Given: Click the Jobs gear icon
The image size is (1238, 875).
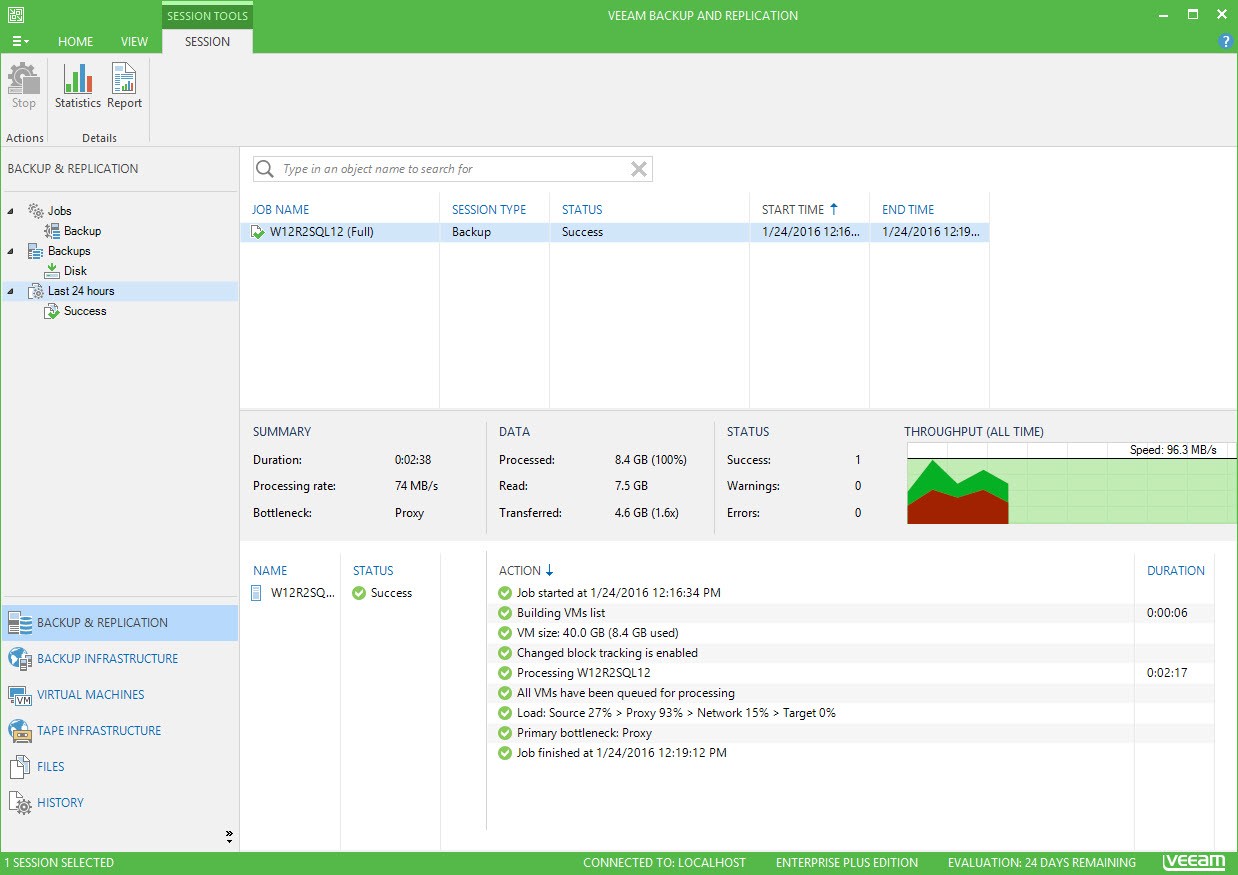Looking at the screenshot, I should 36,211.
